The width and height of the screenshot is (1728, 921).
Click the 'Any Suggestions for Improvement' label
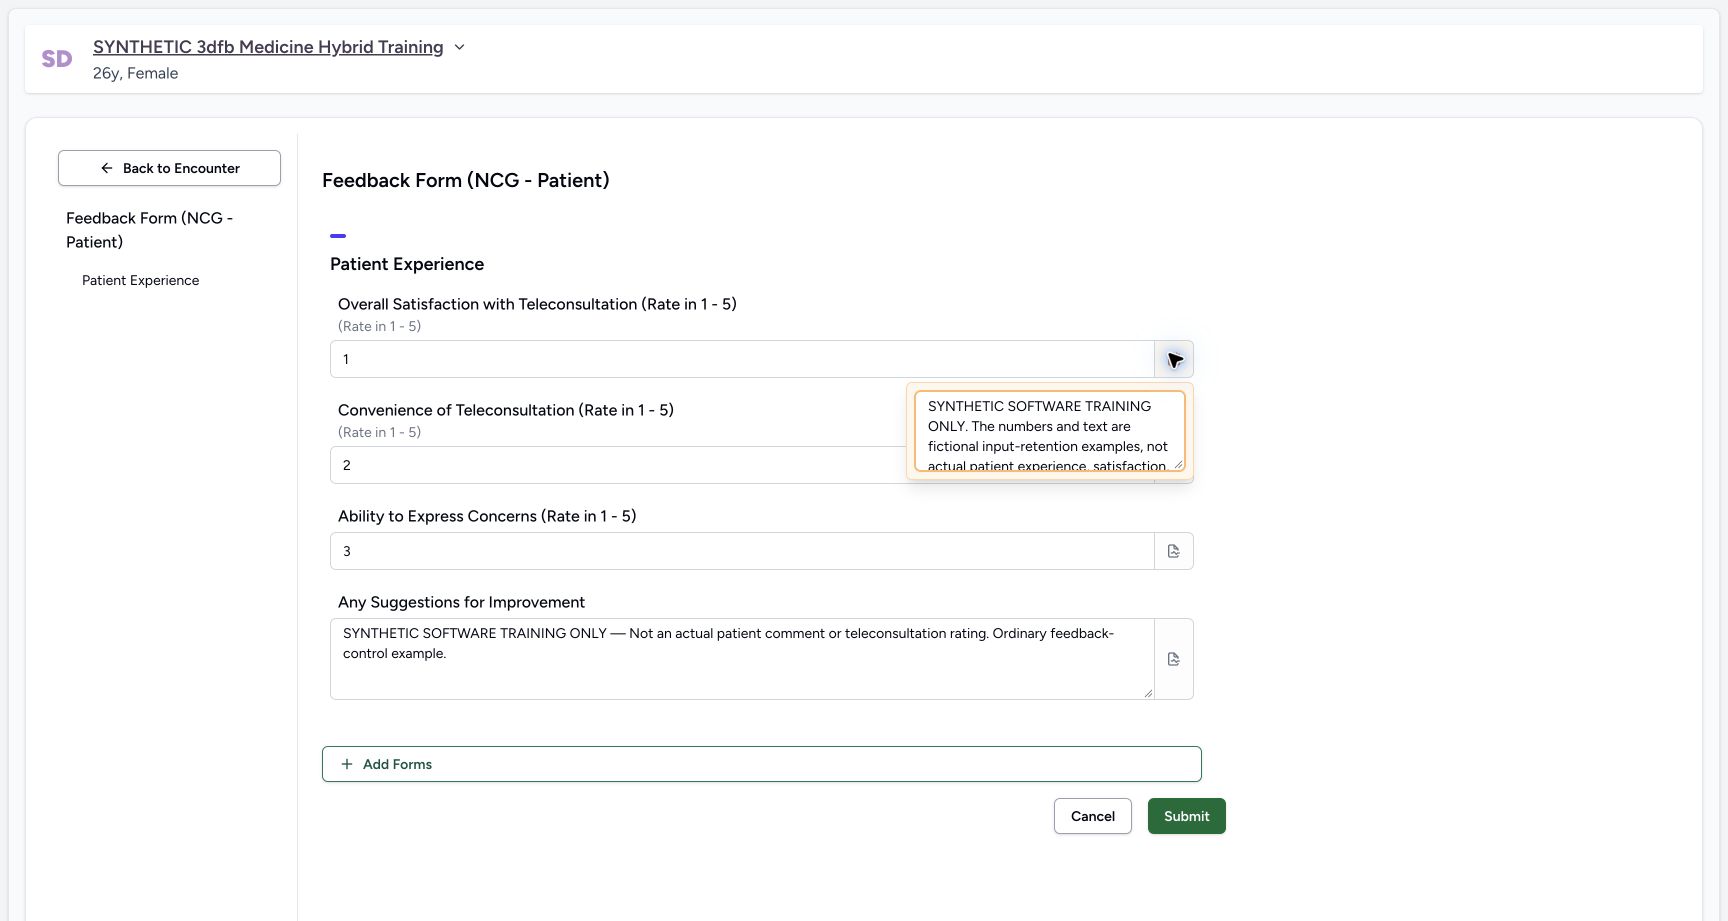coord(461,602)
